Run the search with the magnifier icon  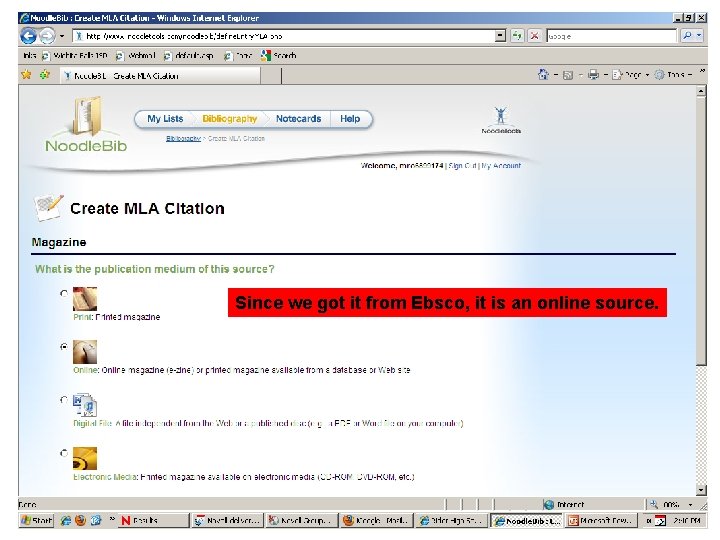tap(687, 36)
